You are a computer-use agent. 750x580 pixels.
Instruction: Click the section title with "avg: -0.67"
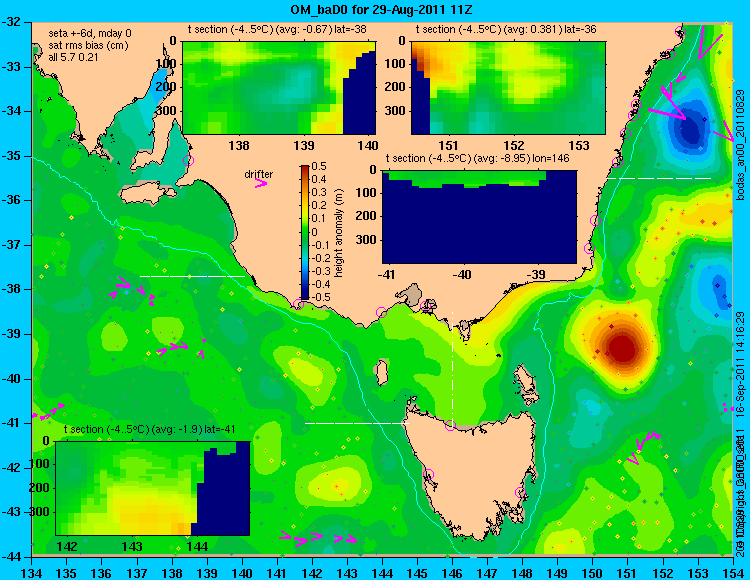(277, 29)
